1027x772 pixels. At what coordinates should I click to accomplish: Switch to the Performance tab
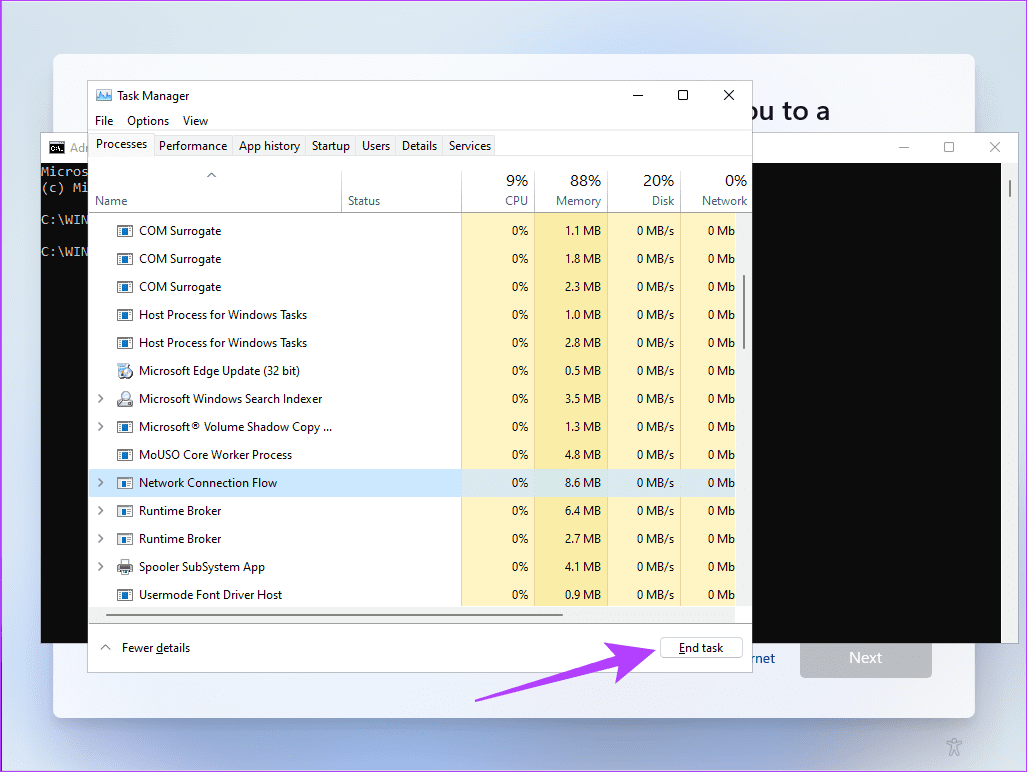coord(193,146)
